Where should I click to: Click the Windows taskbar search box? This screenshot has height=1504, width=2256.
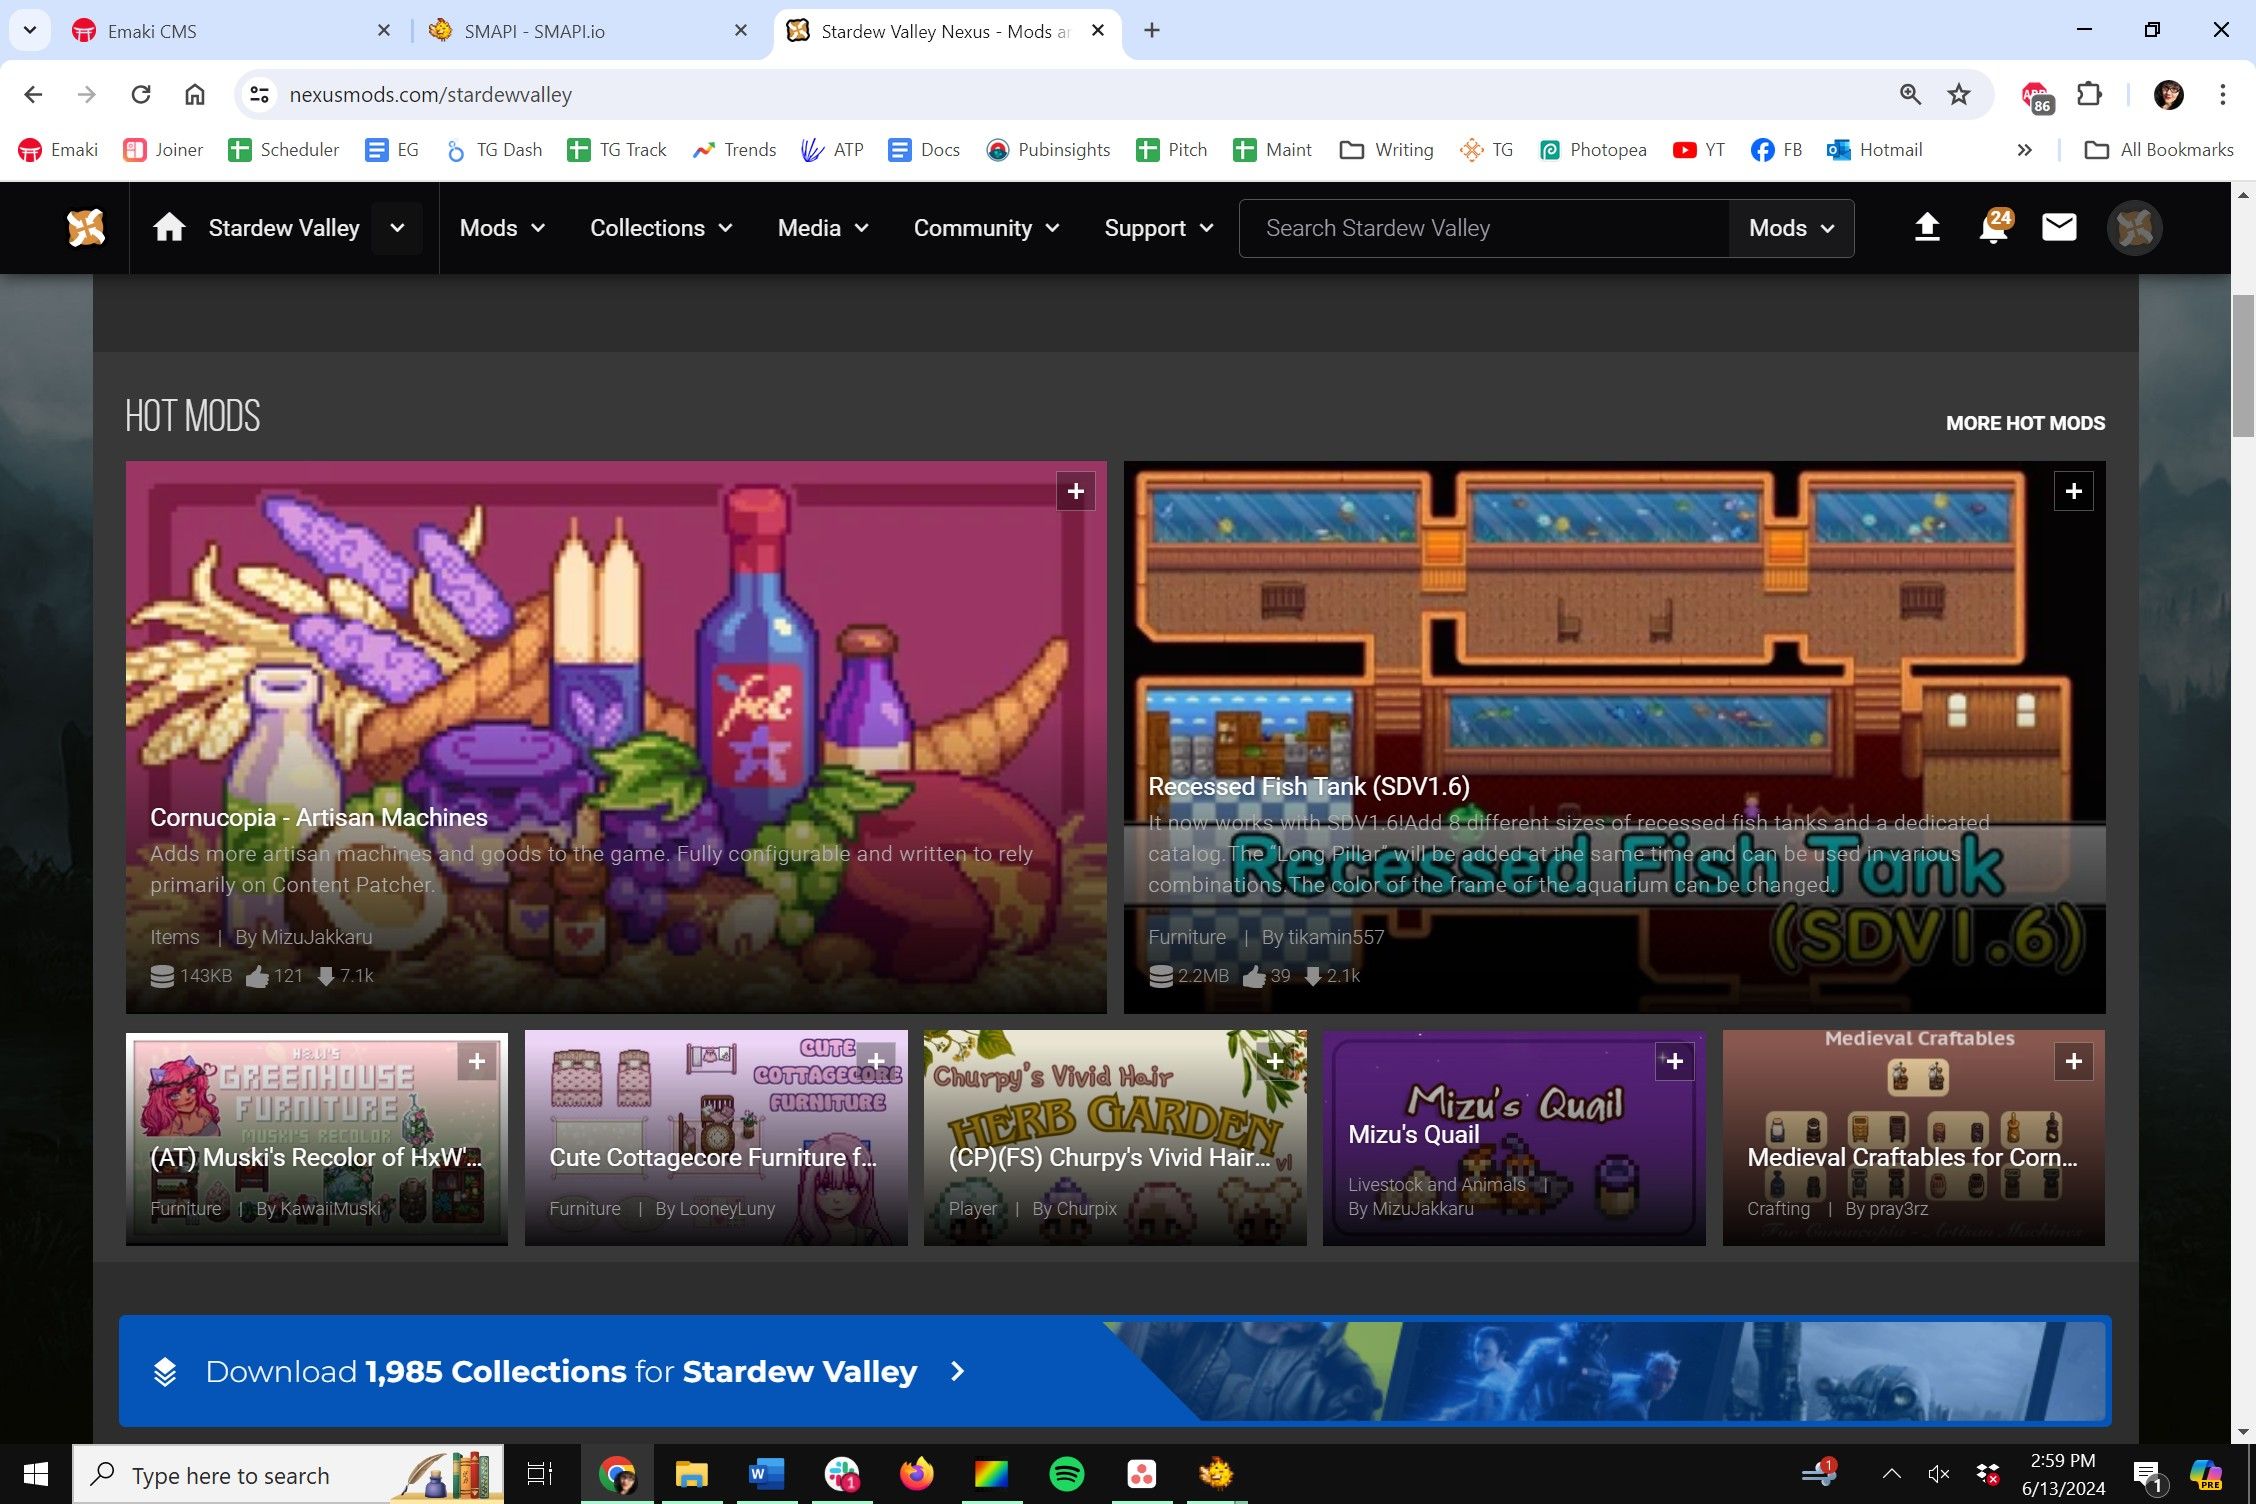click(x=288, y=1474)
